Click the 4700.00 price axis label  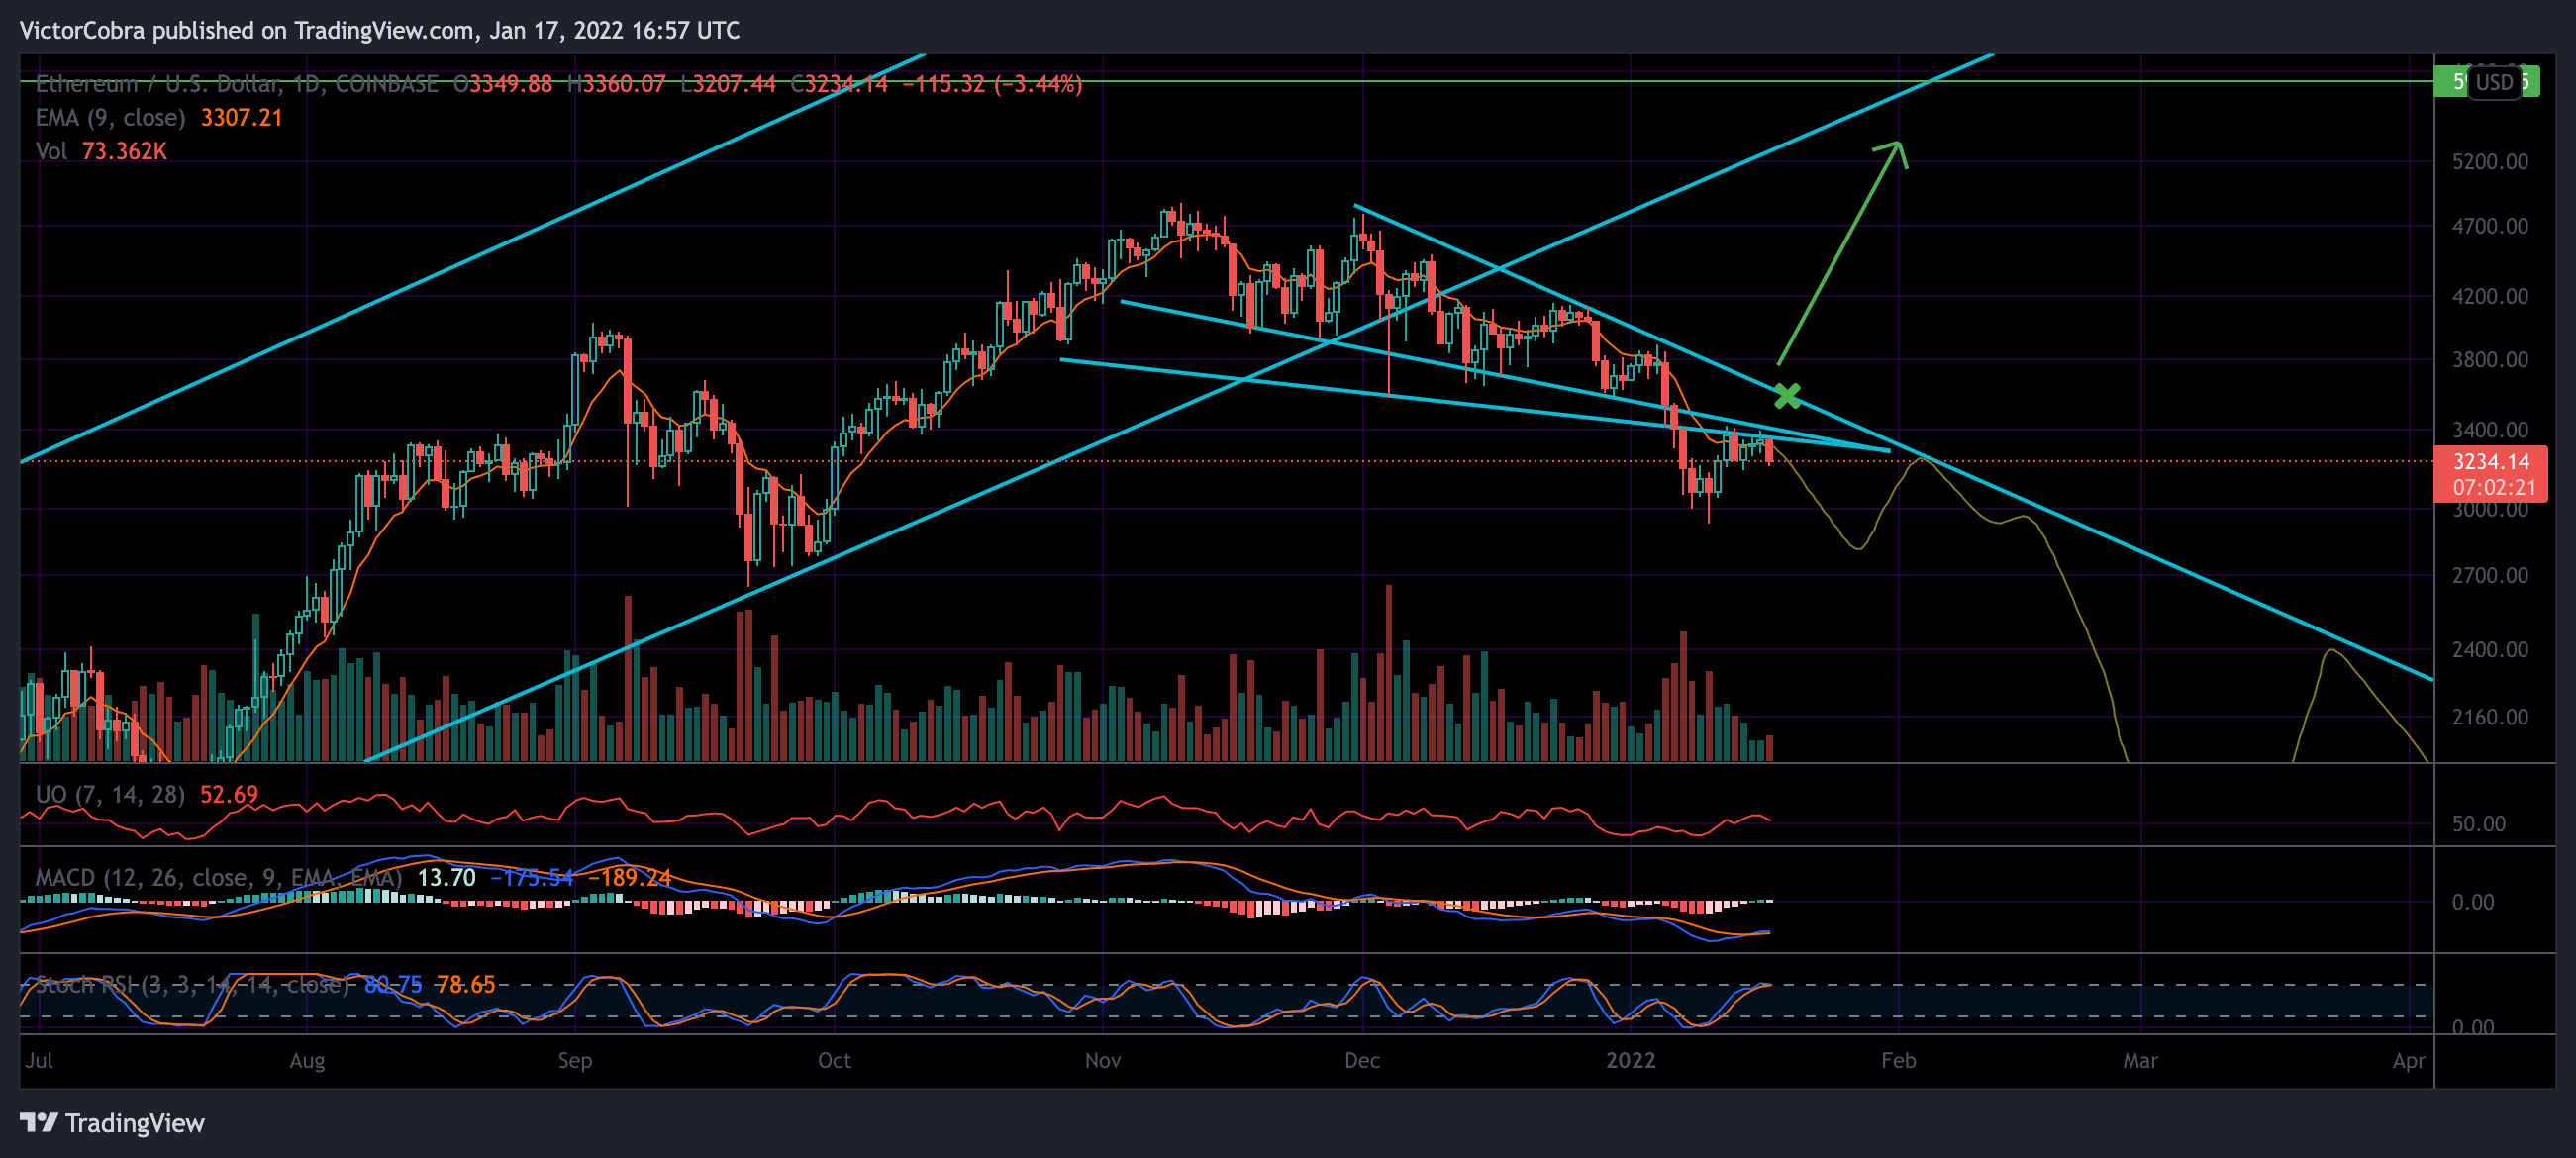2489,226
